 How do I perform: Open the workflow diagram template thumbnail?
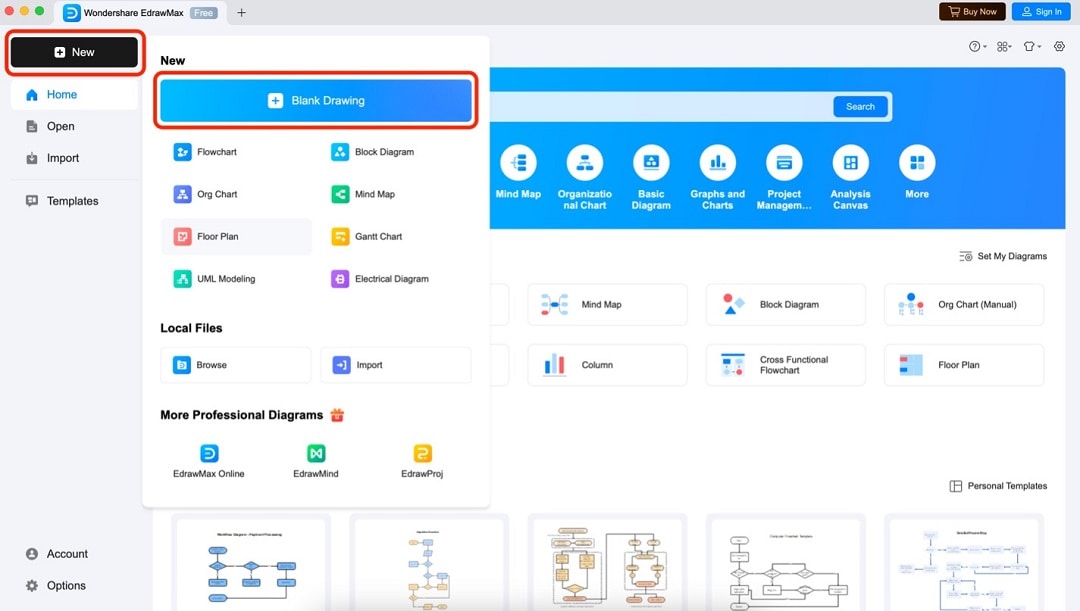tap(250, 564)
